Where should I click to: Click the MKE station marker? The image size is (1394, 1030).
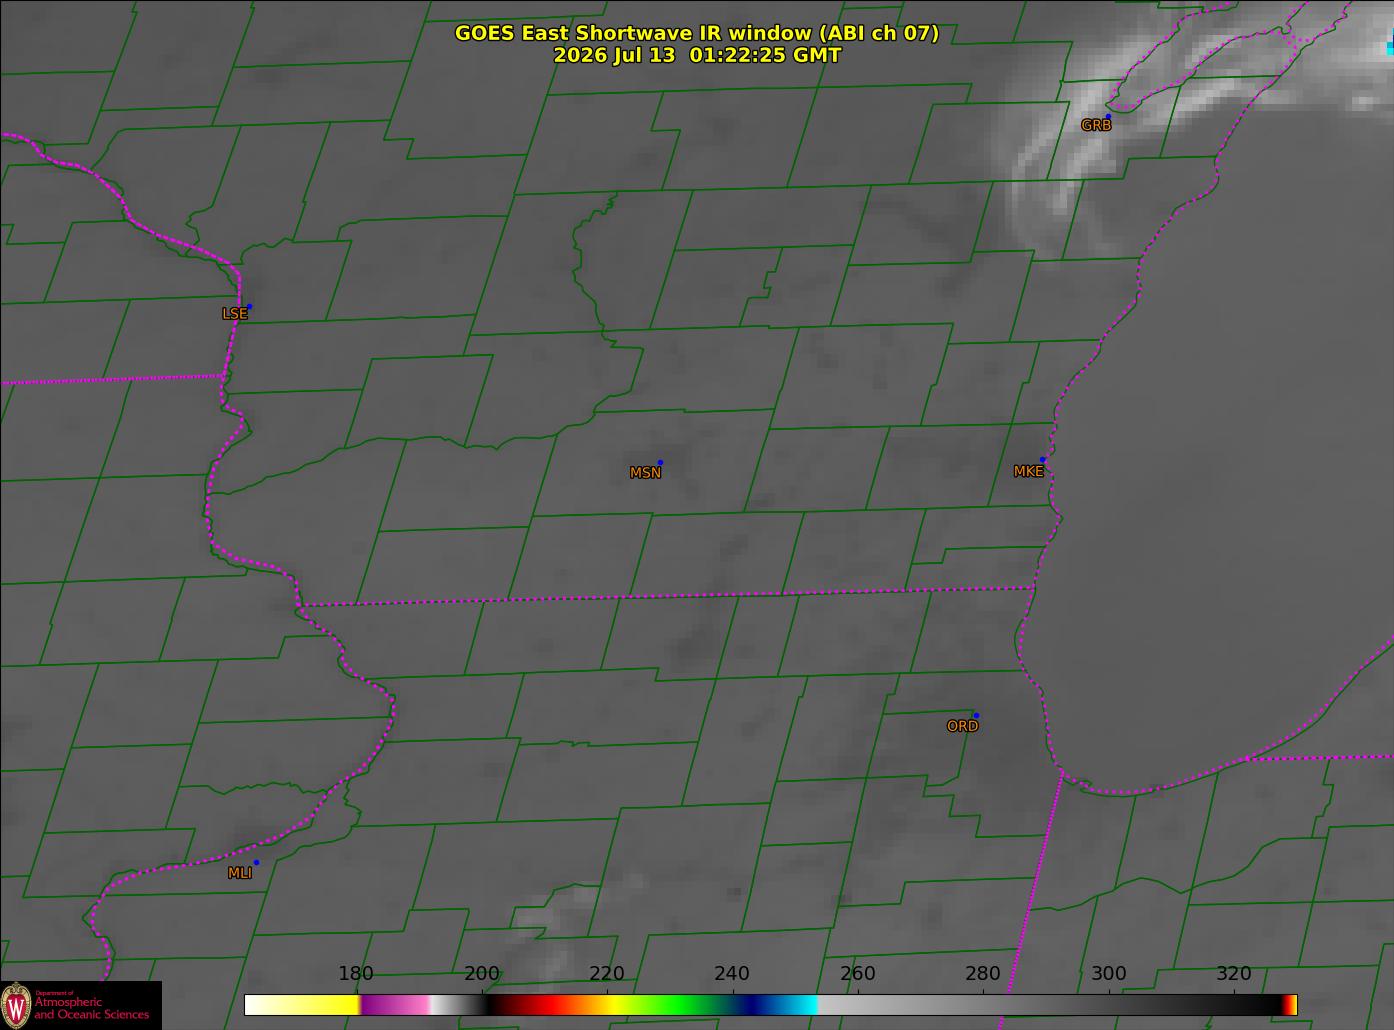pyautogui.click(x=1042, y=460)
